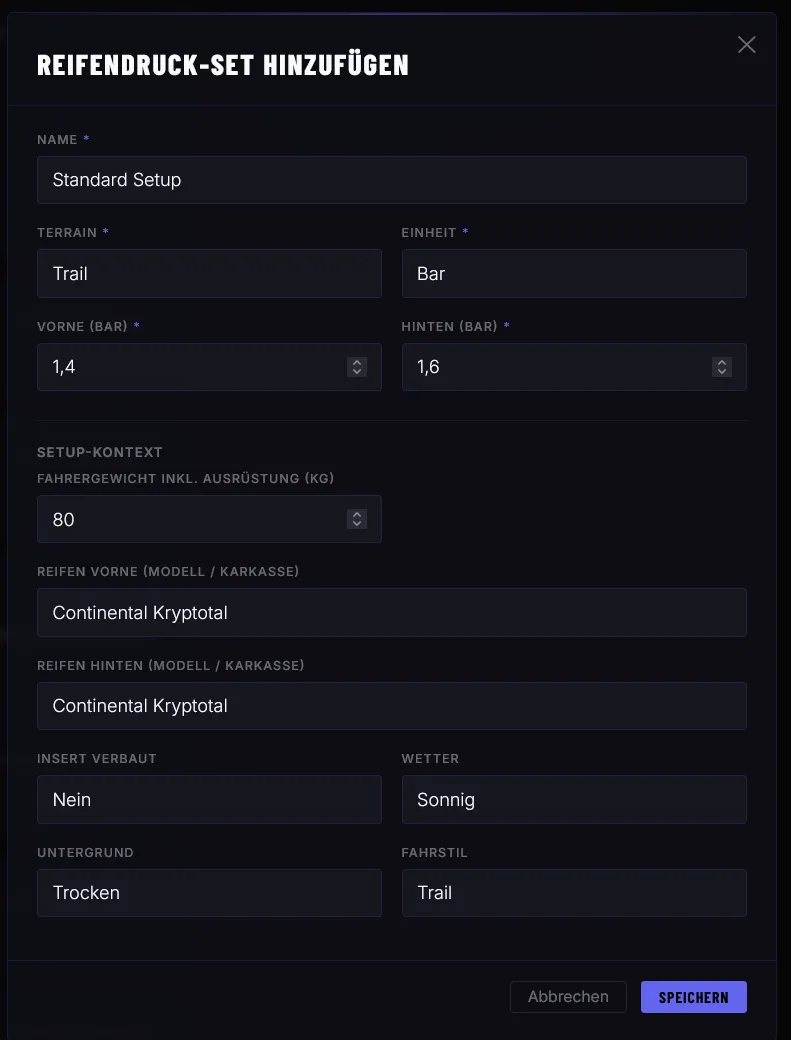791x1040 pixels.
Task: Expand the Untergrund dropdown showing Trocken
Action: coord(209,893)
